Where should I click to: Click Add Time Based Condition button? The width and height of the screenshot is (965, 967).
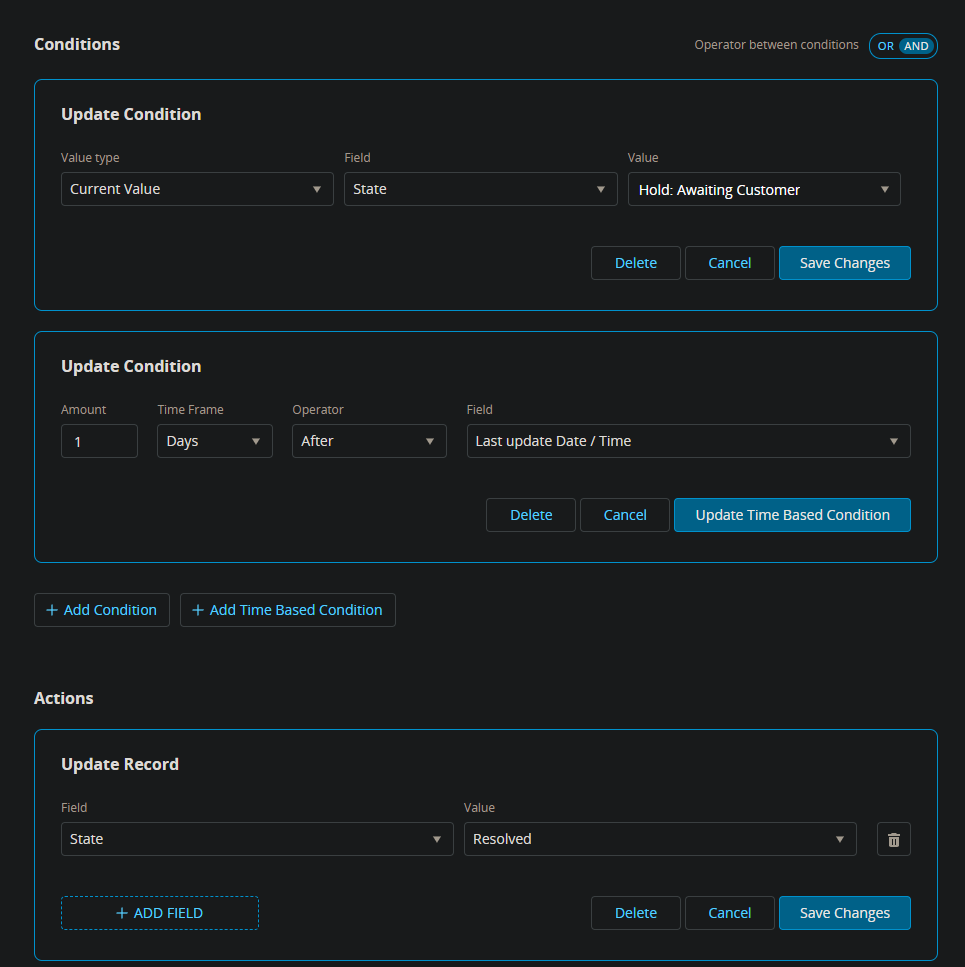coord(288,610)
